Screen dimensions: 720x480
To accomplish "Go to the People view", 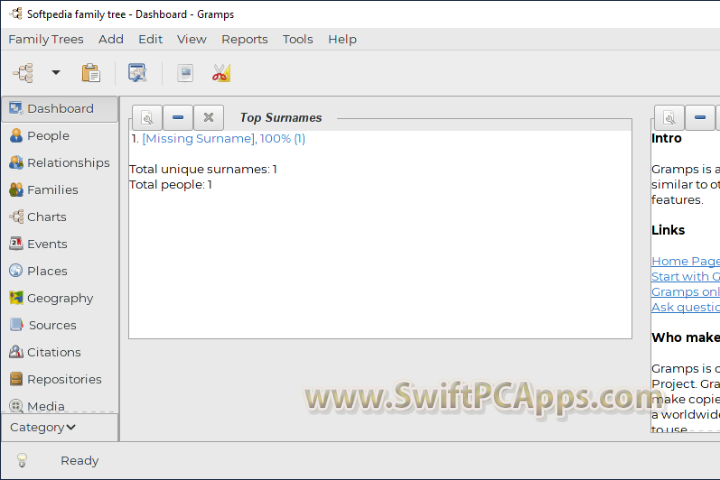I will tap(60, 136).
